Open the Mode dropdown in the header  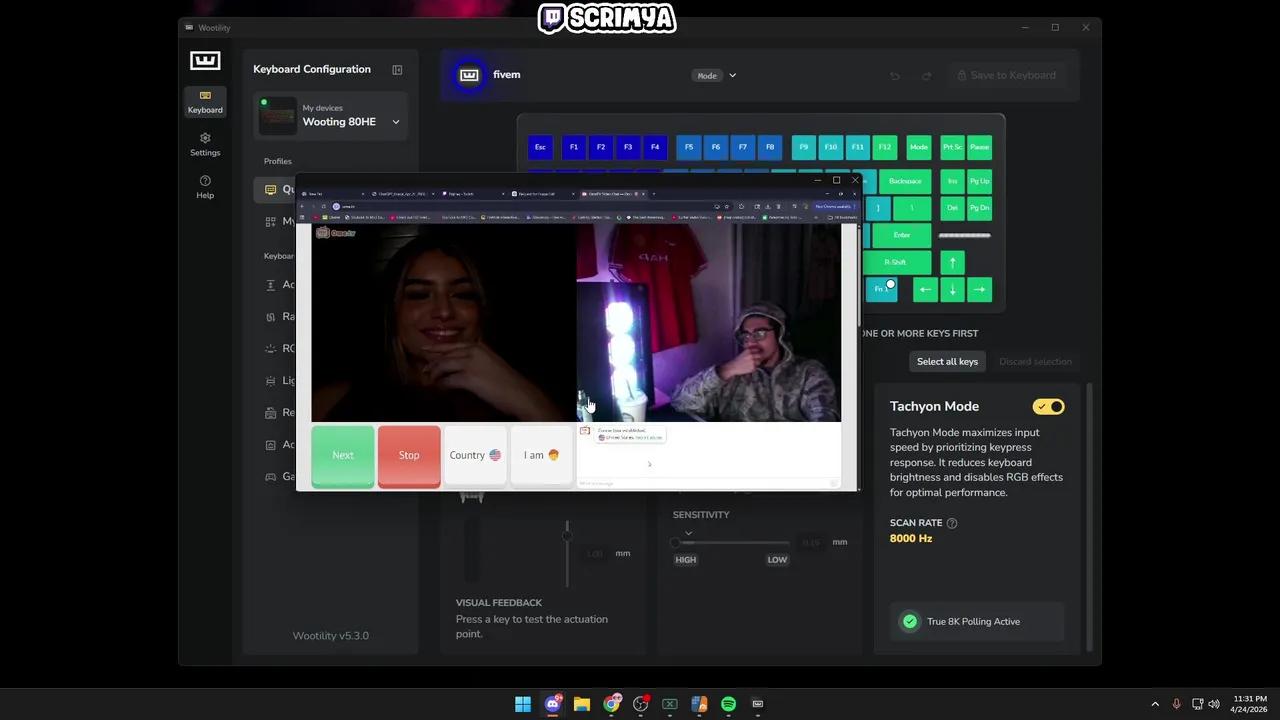tap(716, 76)
